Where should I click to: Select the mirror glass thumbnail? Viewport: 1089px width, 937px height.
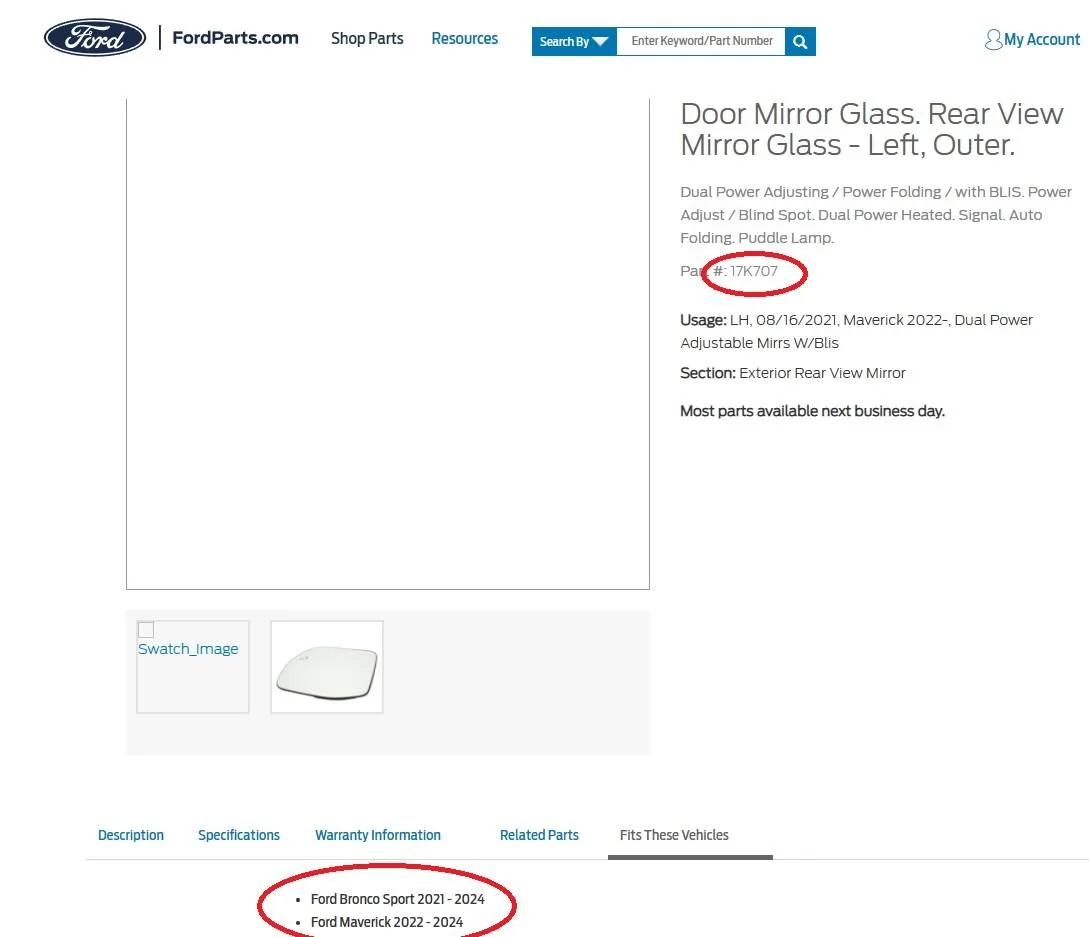tap(327, 667)
